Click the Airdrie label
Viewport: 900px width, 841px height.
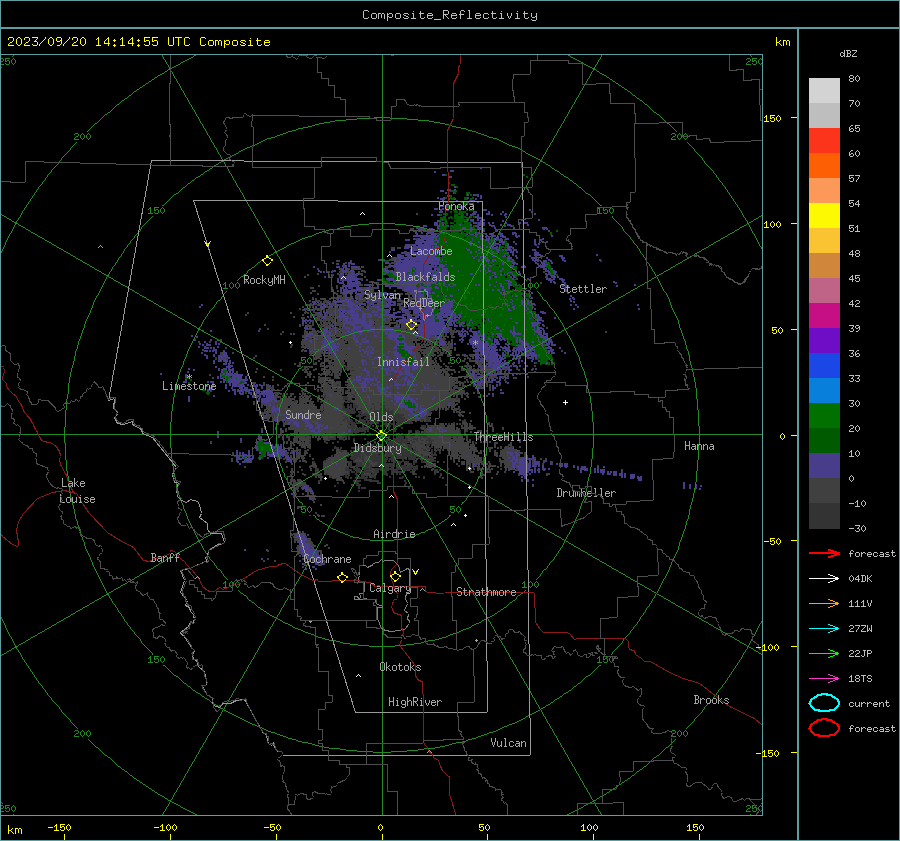click(394, 534)
